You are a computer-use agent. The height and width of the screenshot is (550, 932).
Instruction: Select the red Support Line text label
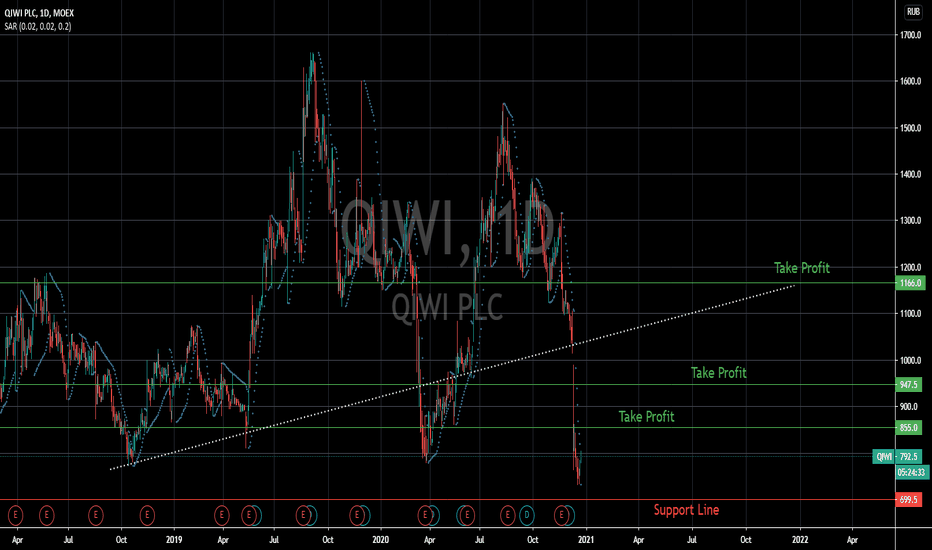point(686,510)
